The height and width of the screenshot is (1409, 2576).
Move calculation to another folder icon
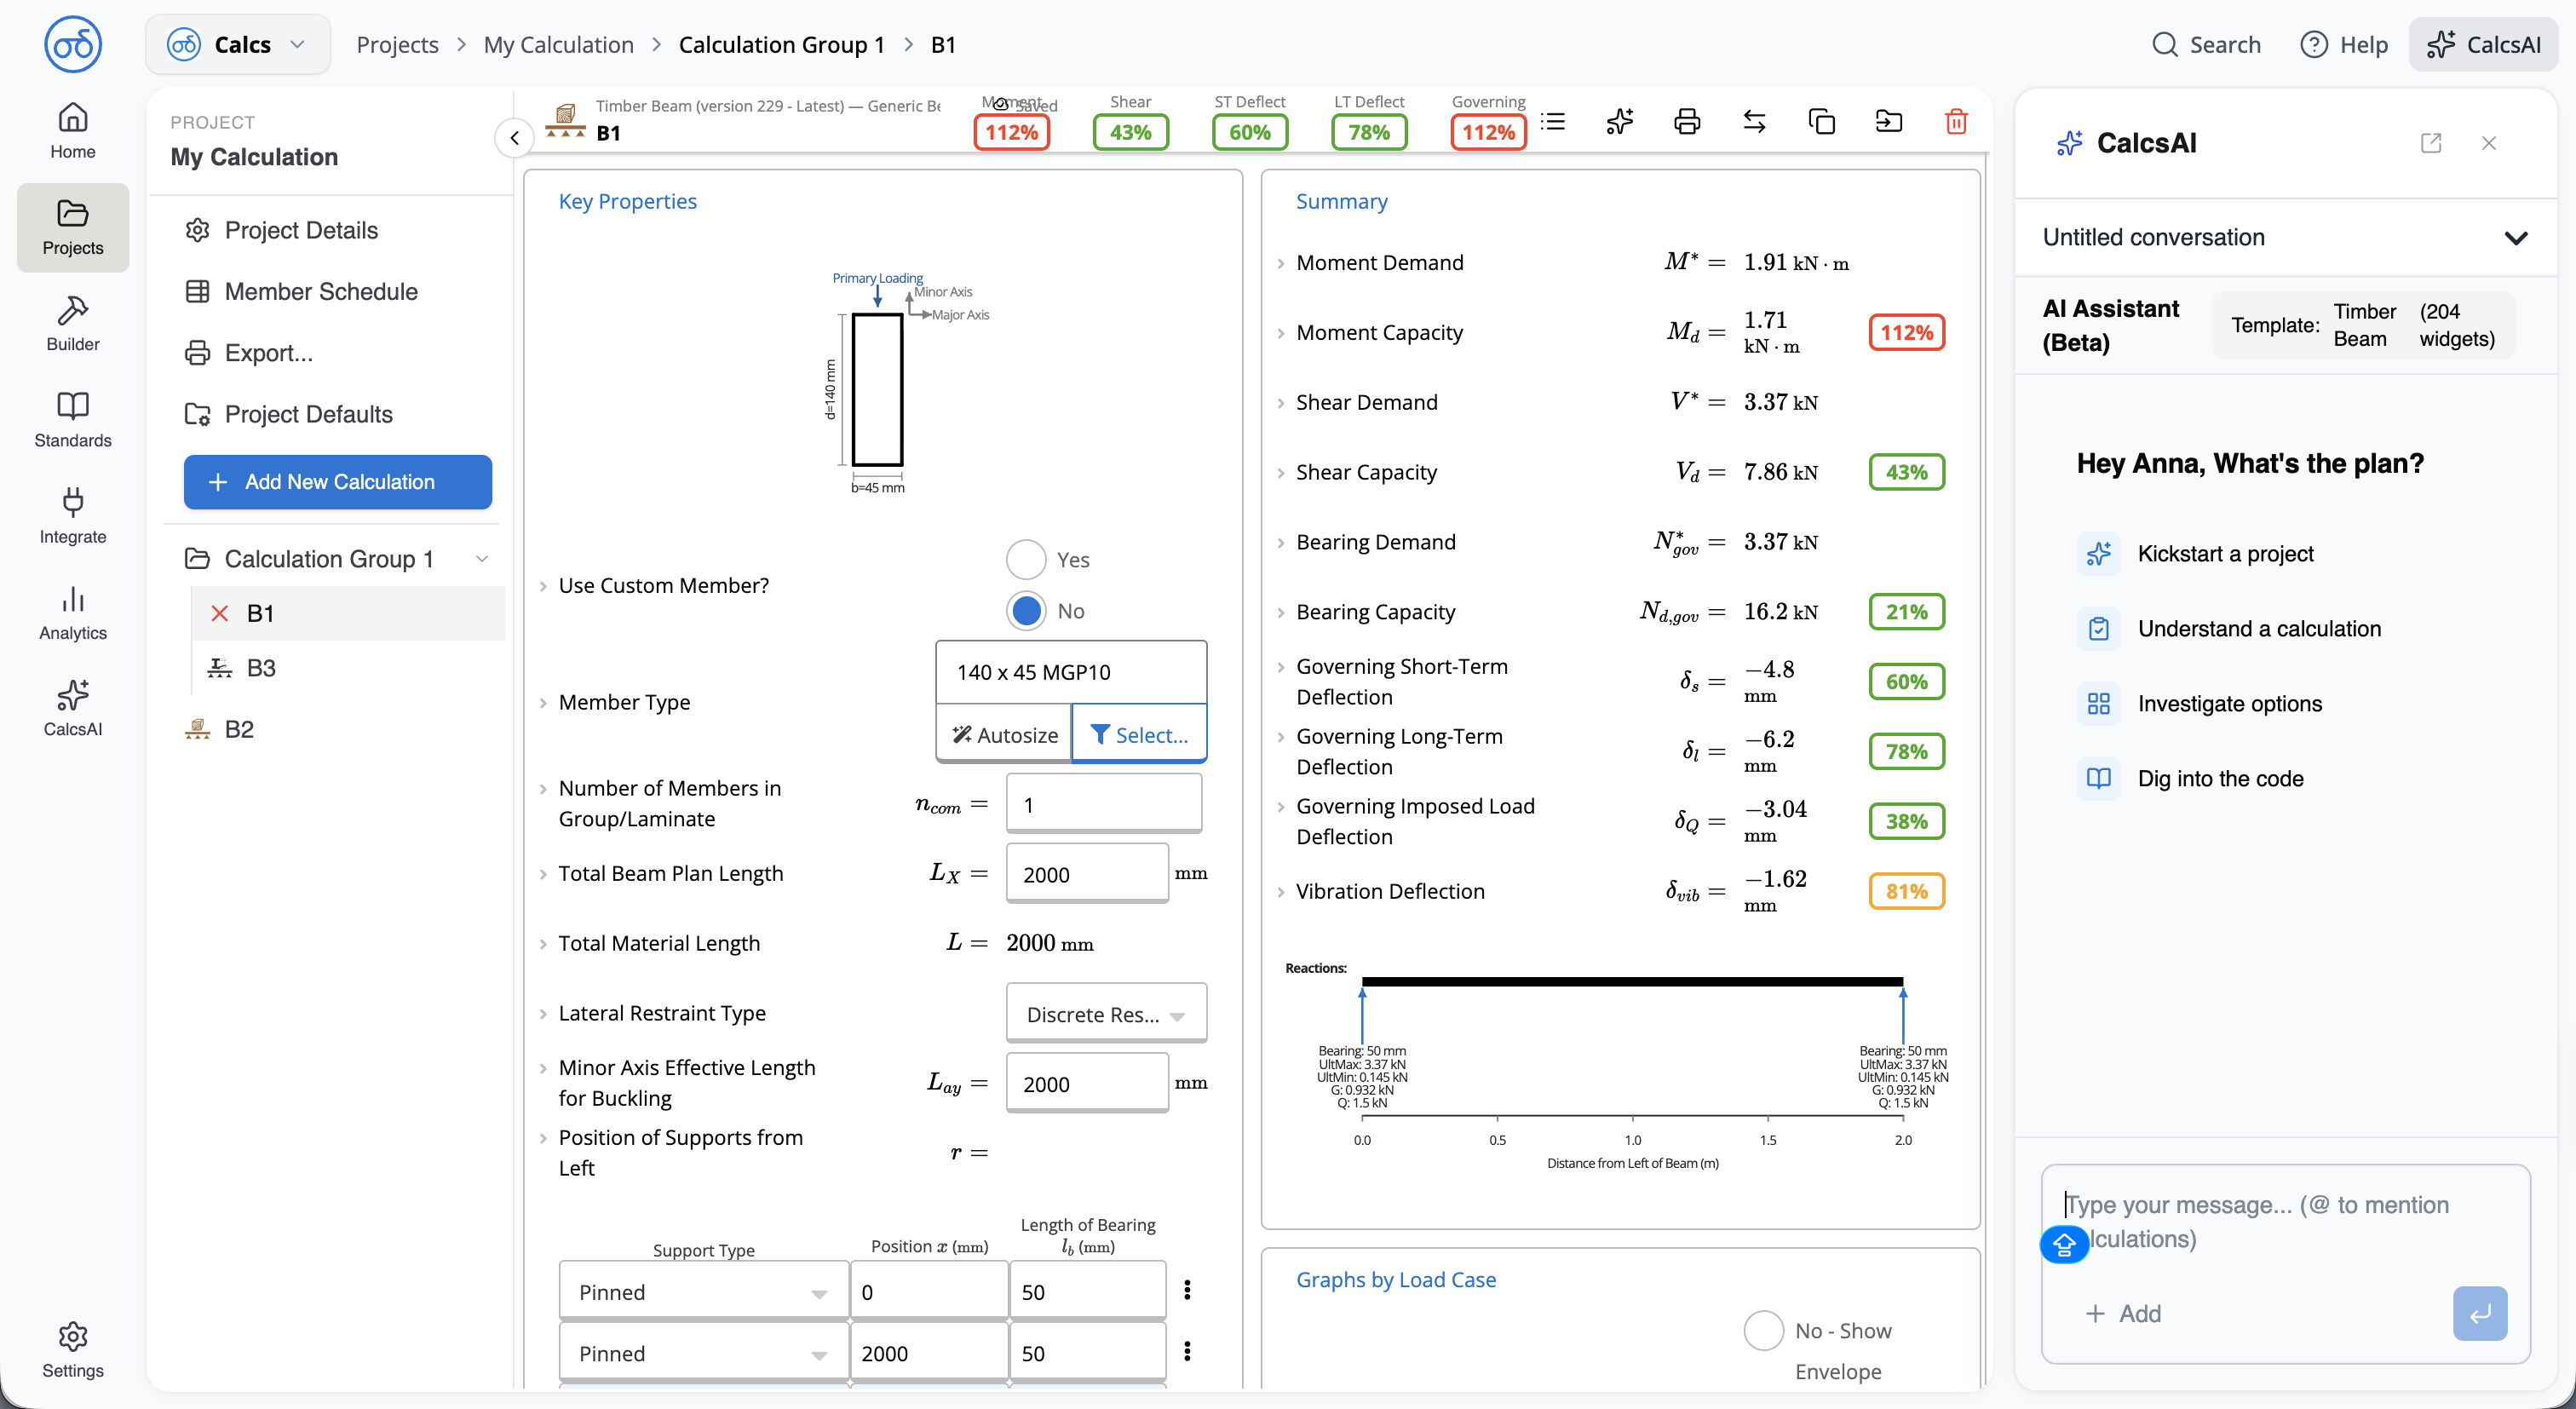pos(1889,122)
